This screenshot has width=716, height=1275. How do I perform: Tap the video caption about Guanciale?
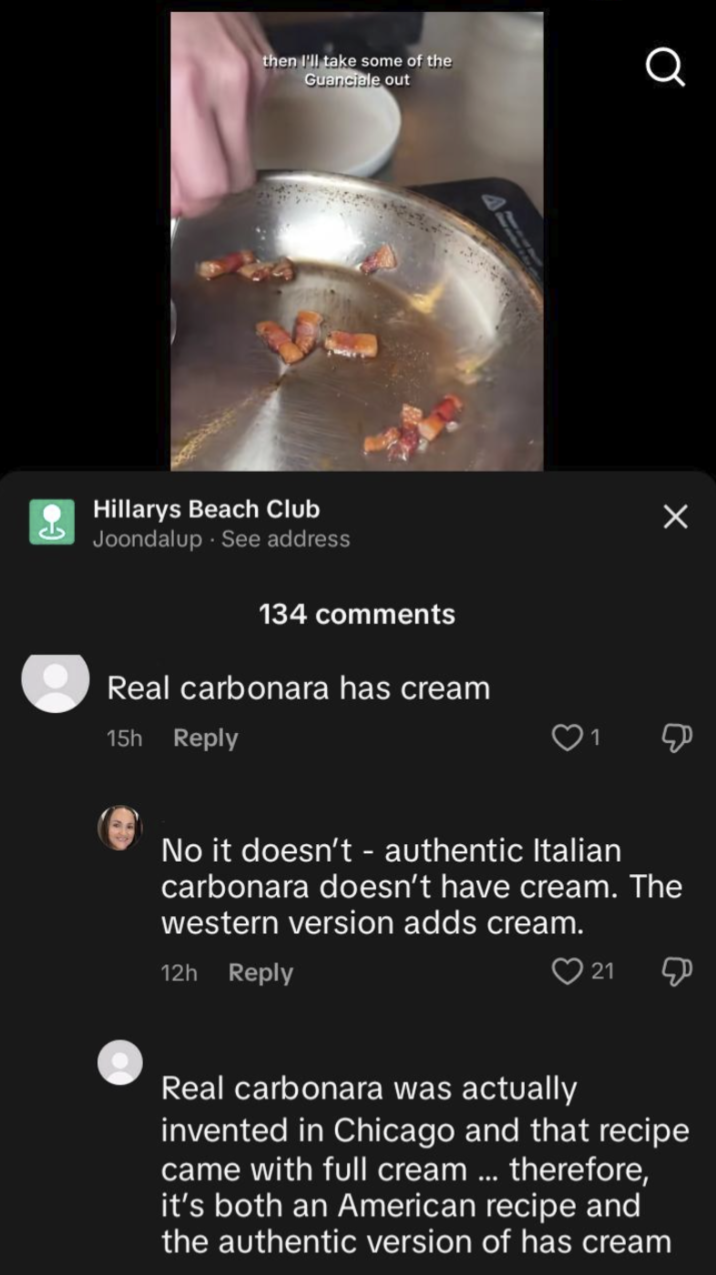357,70
